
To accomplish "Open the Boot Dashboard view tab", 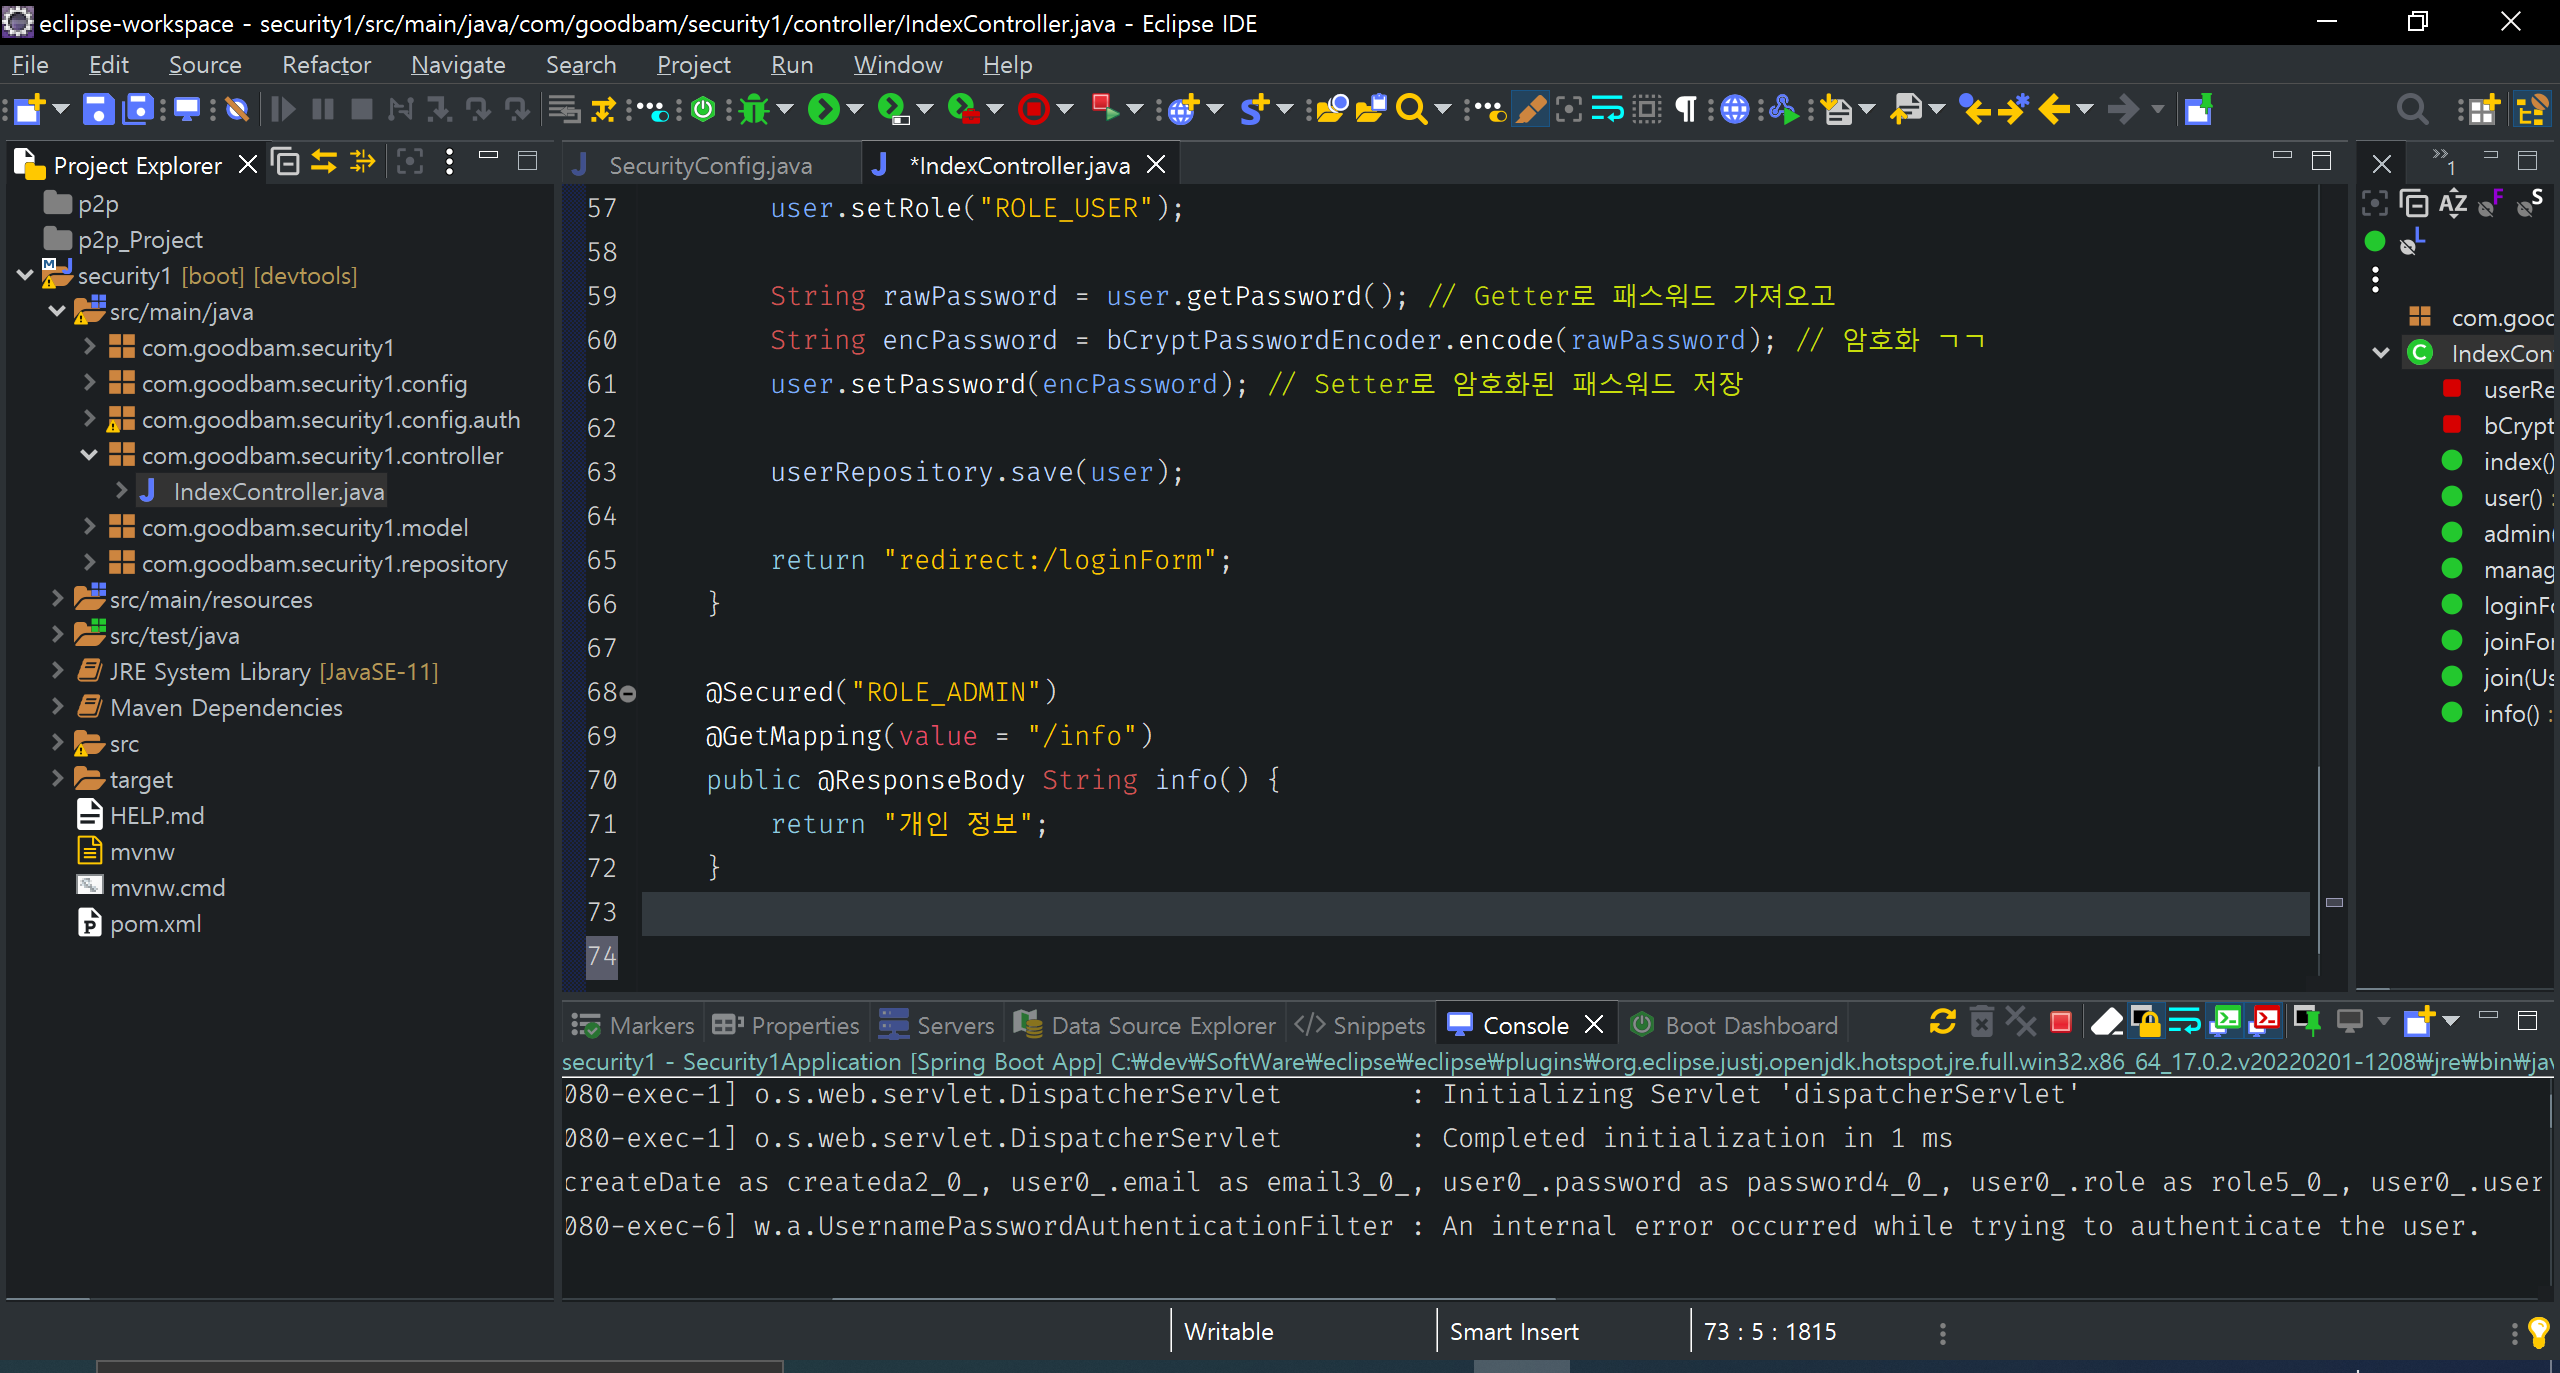I will point(1750,1025).
